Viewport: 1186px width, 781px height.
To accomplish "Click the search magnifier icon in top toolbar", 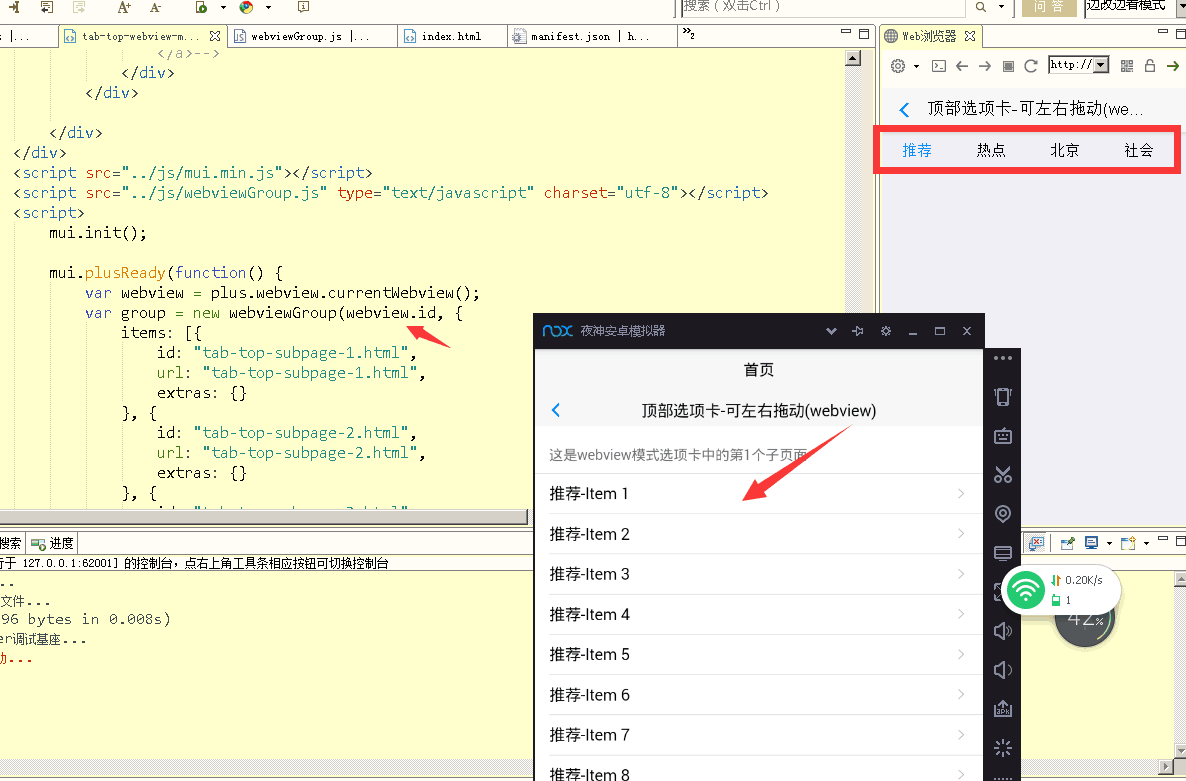I will (981, 7).
